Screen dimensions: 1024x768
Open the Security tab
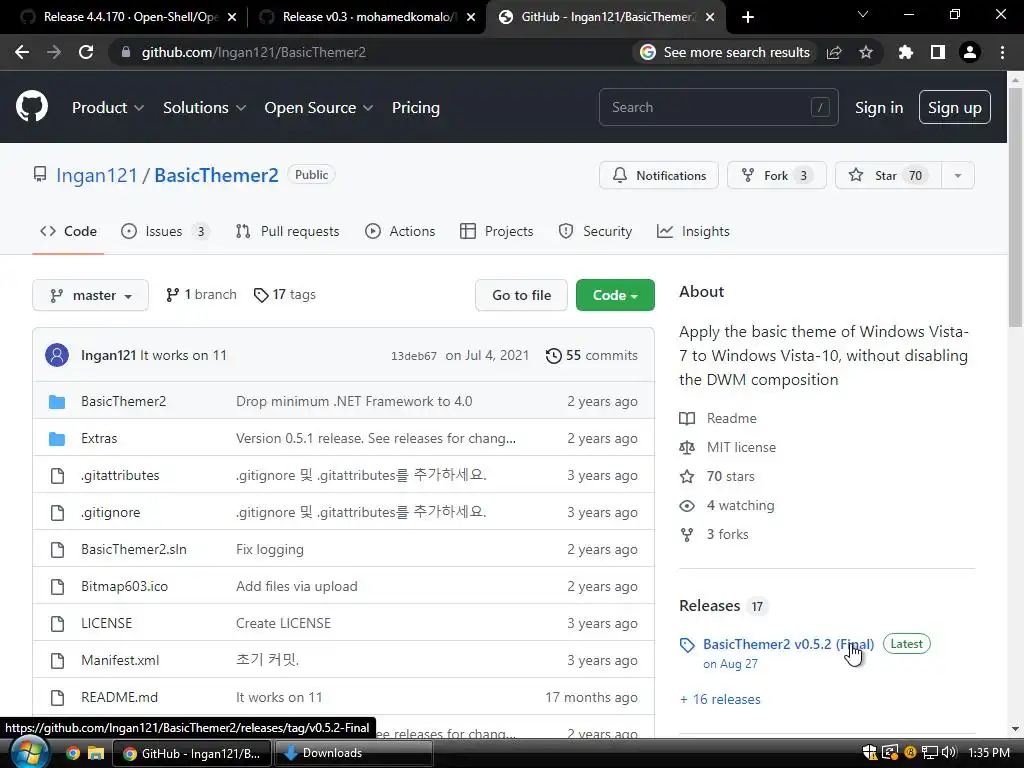[x=595, y=231]
